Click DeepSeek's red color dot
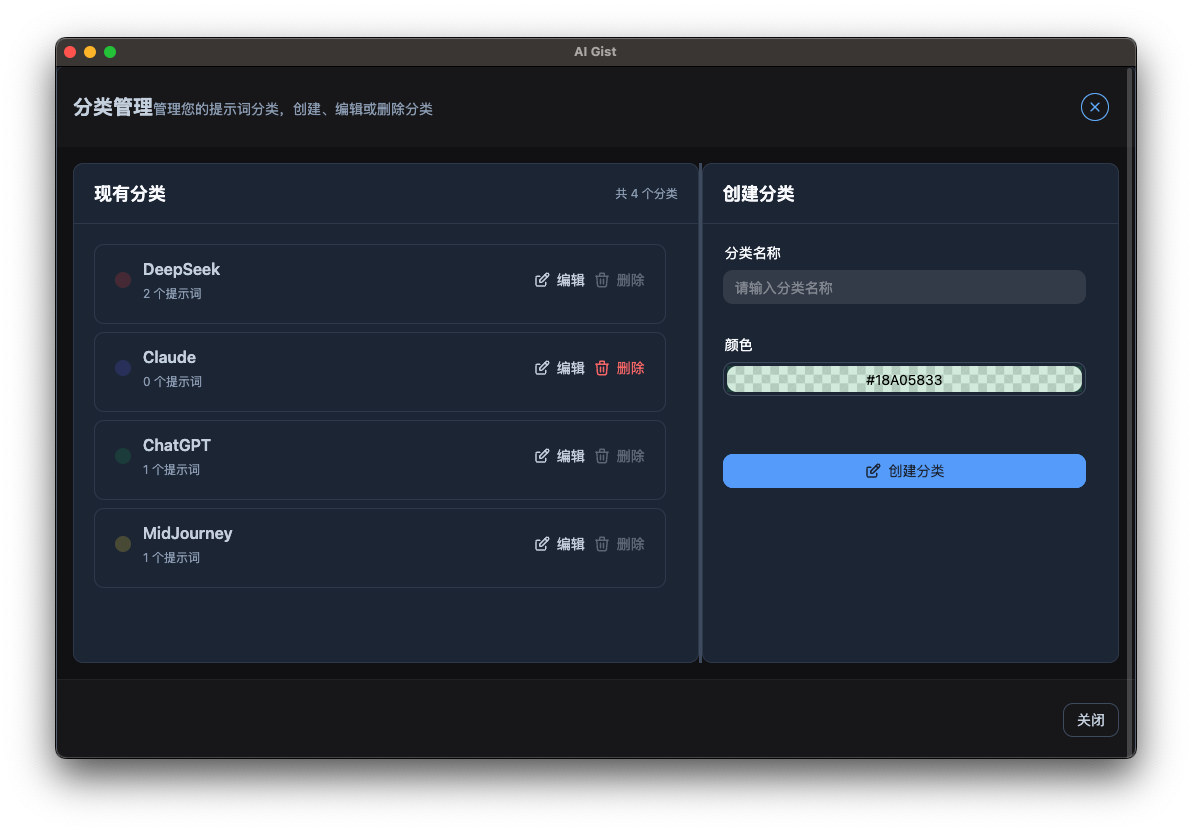The image size is (1192, 832). coord(122,280)
